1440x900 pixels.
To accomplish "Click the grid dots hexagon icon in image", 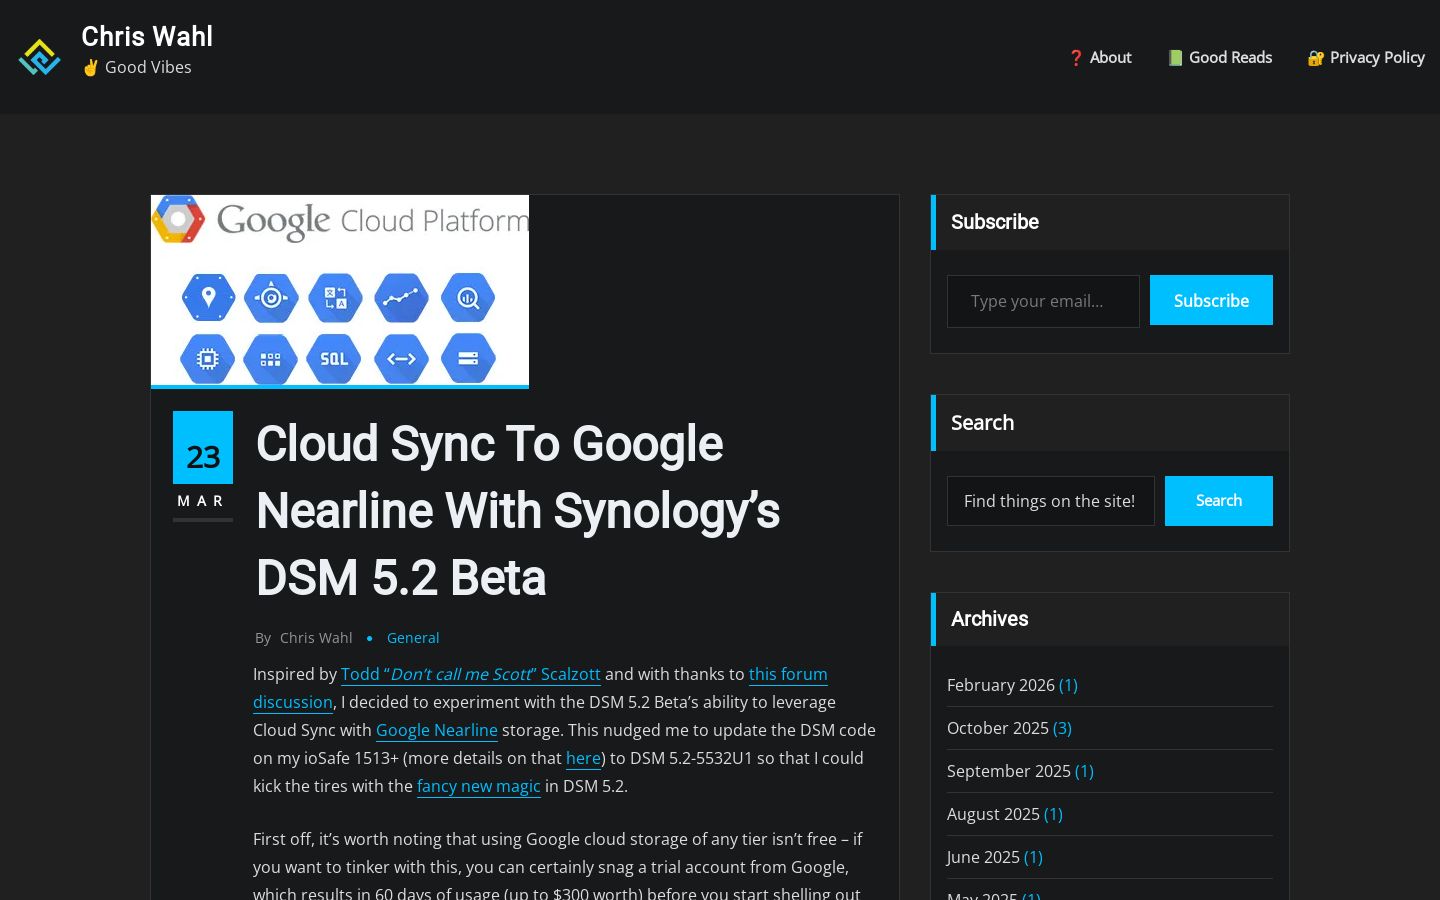I will point(270,358).
